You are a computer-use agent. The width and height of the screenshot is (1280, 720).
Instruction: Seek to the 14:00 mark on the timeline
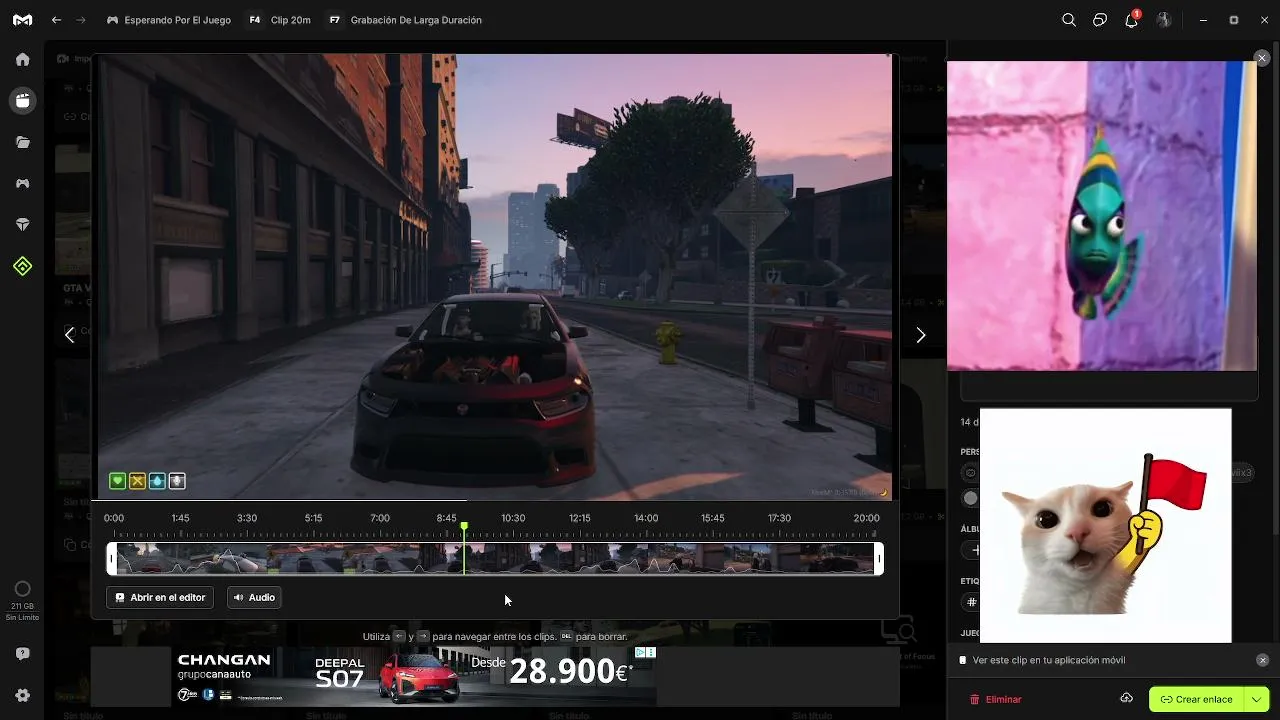[646, 518]
